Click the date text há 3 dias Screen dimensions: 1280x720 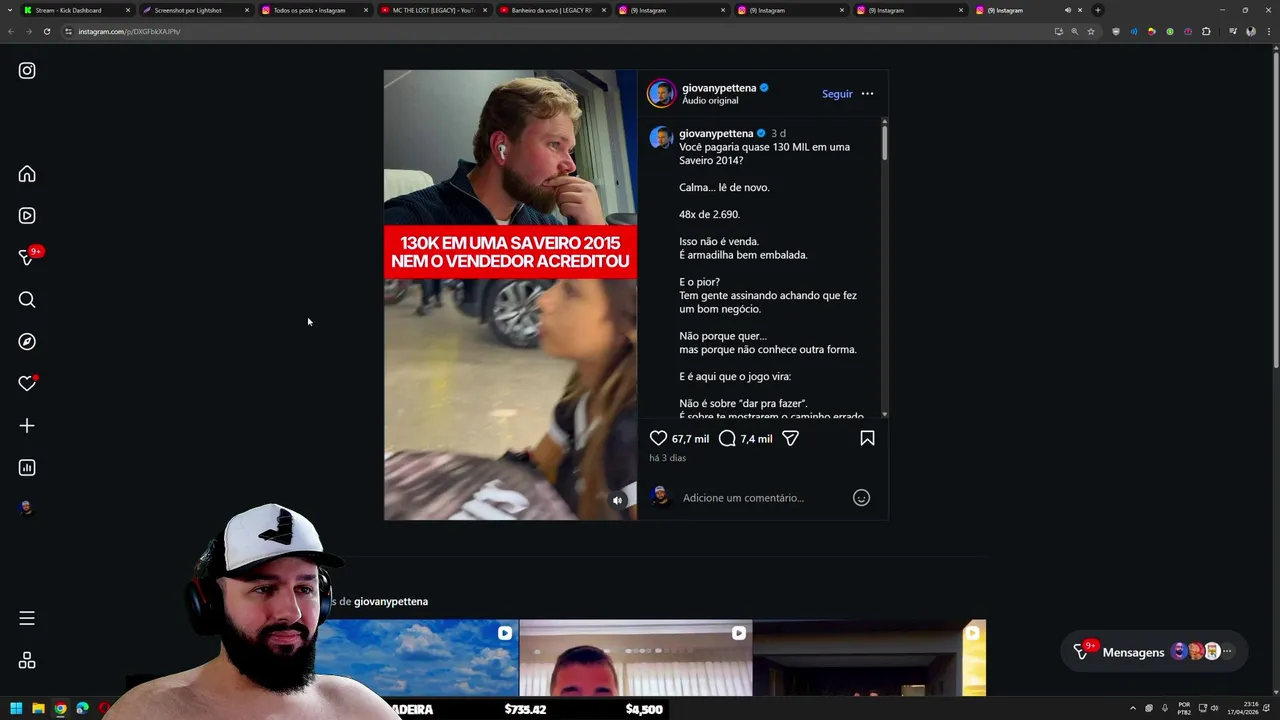click(667, 458)
